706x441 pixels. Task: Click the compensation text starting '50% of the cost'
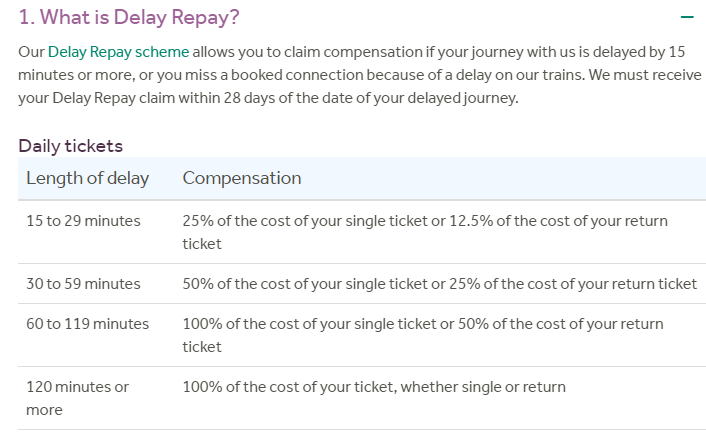tap(439, 284)
